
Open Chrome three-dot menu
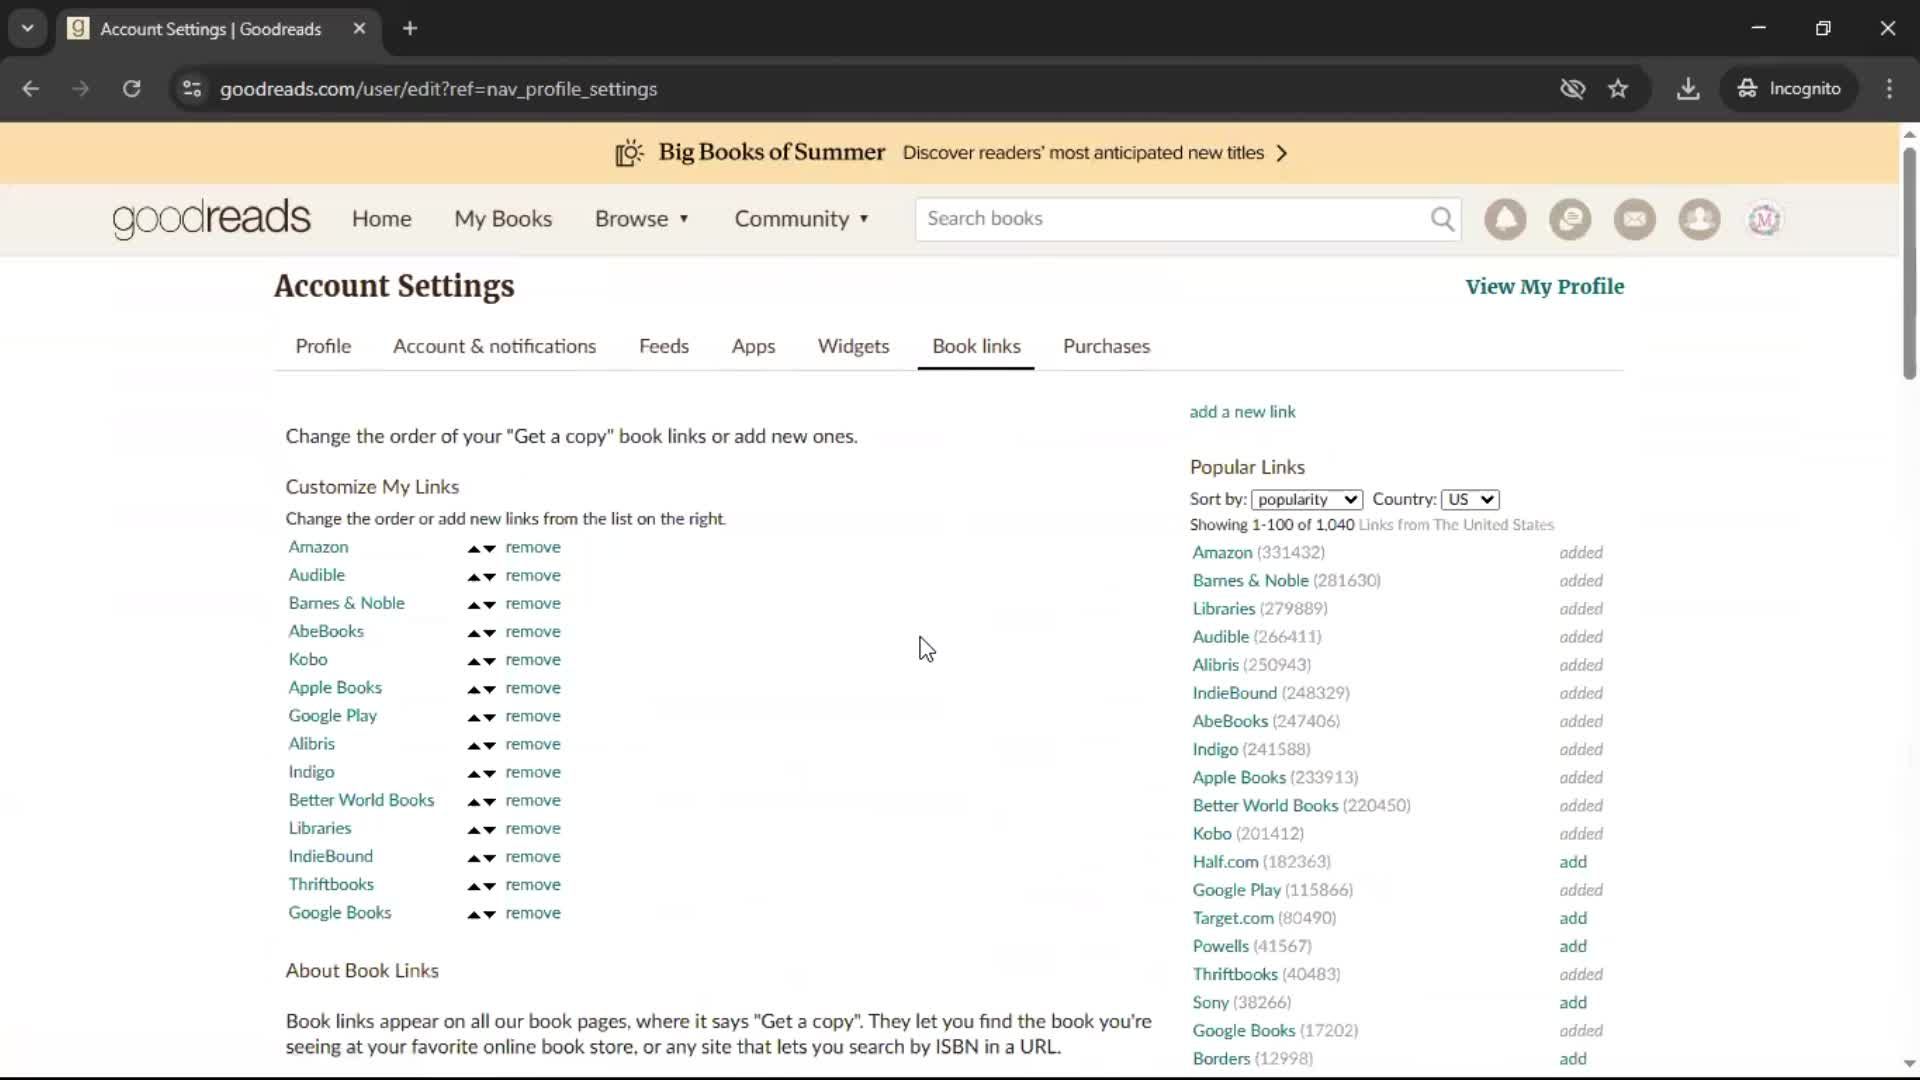(x=1889, y=89)
